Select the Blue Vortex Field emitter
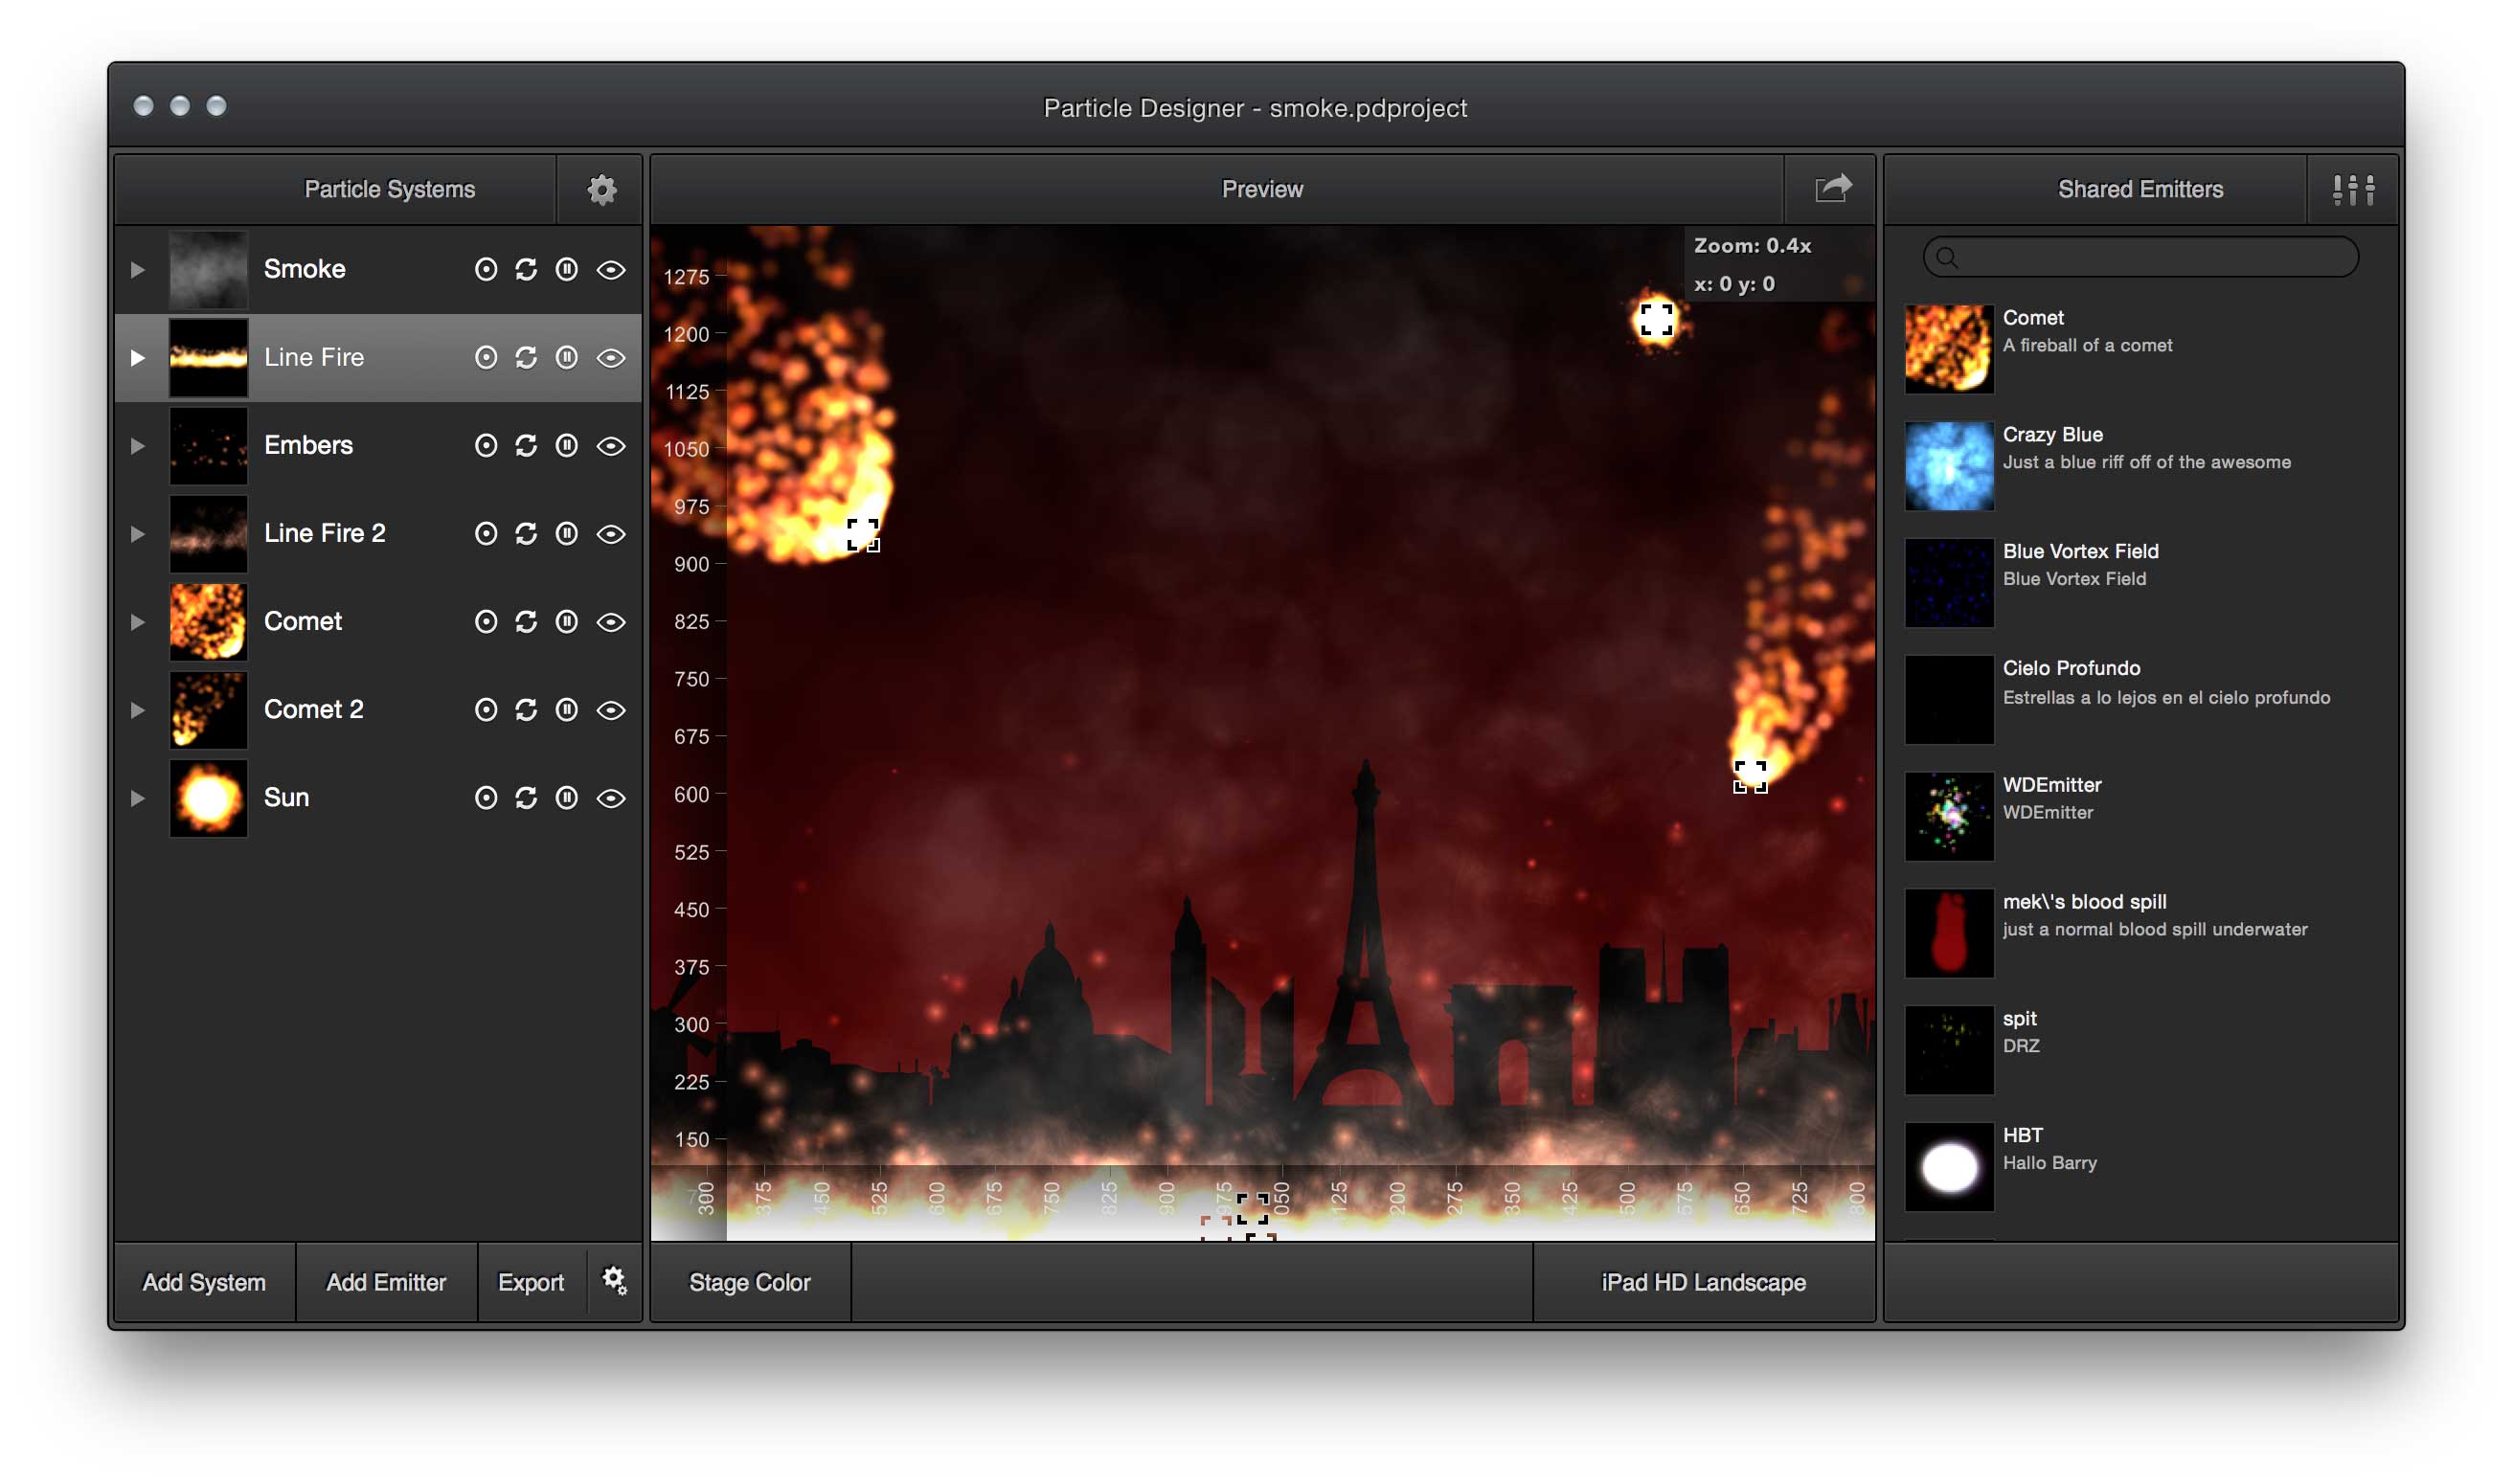This screenshot has width=2513, height=1484. (2140, 582)
